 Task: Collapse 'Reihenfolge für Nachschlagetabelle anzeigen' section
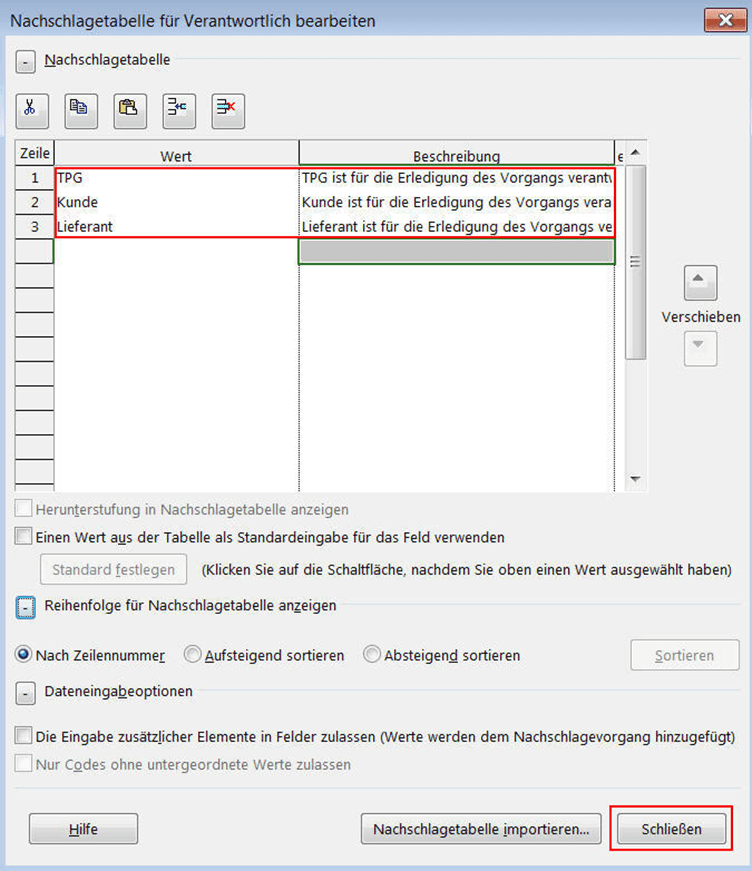24,606
